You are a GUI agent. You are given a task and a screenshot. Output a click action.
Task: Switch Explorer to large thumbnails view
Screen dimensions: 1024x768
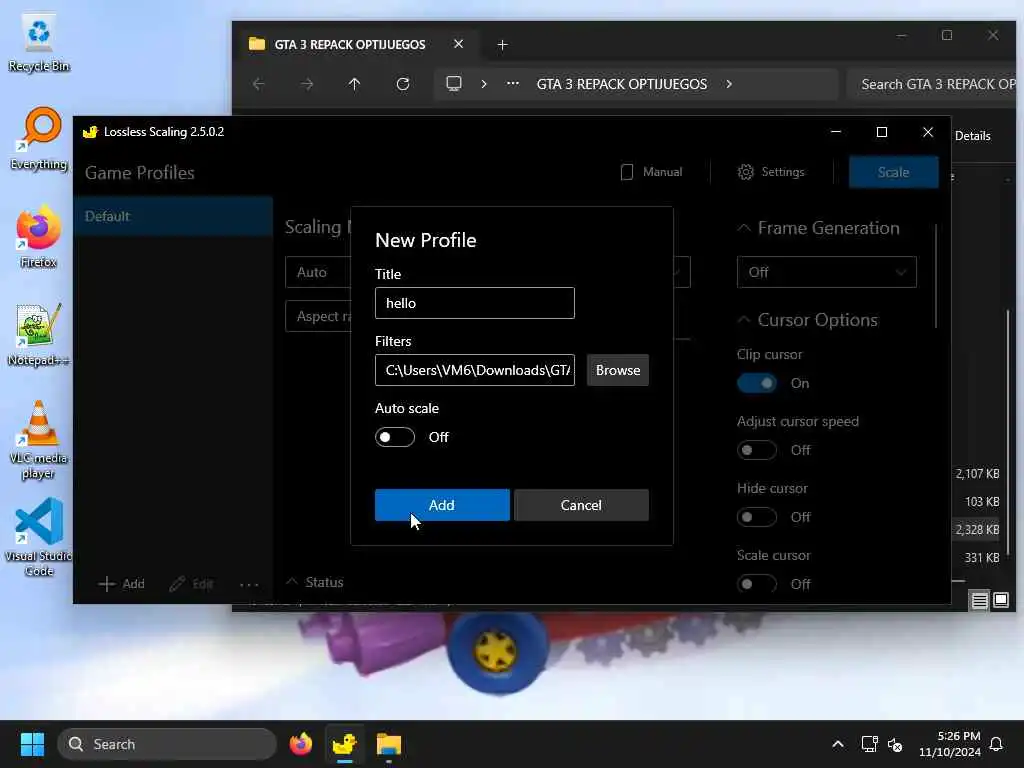(1001, 600)
